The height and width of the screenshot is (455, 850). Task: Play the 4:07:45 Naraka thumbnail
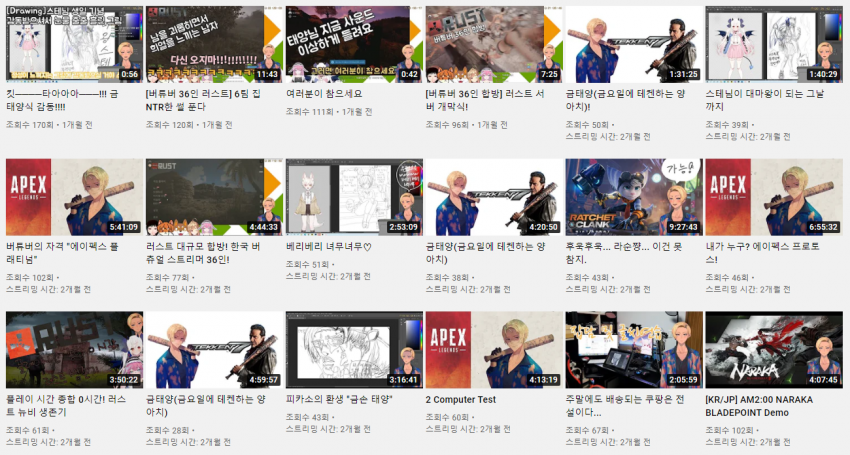pyautogui.click(x=774, y=350)
